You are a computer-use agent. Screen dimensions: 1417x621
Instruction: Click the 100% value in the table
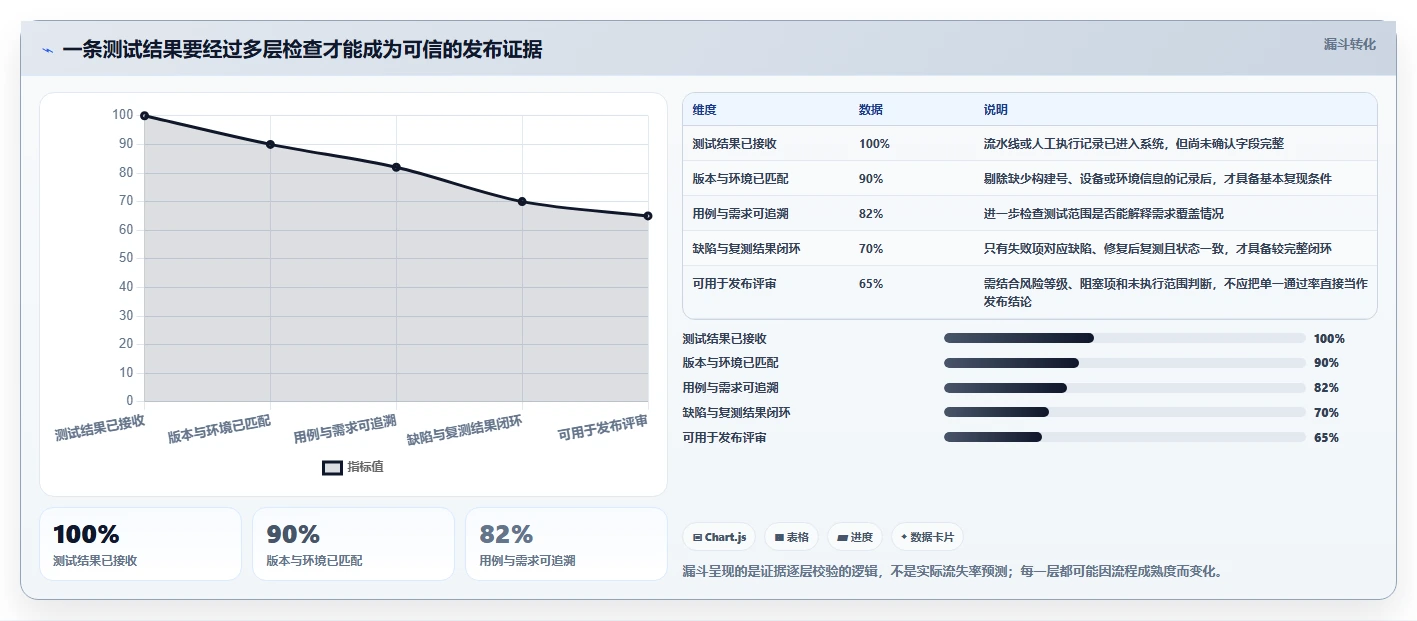pos(874,144)
